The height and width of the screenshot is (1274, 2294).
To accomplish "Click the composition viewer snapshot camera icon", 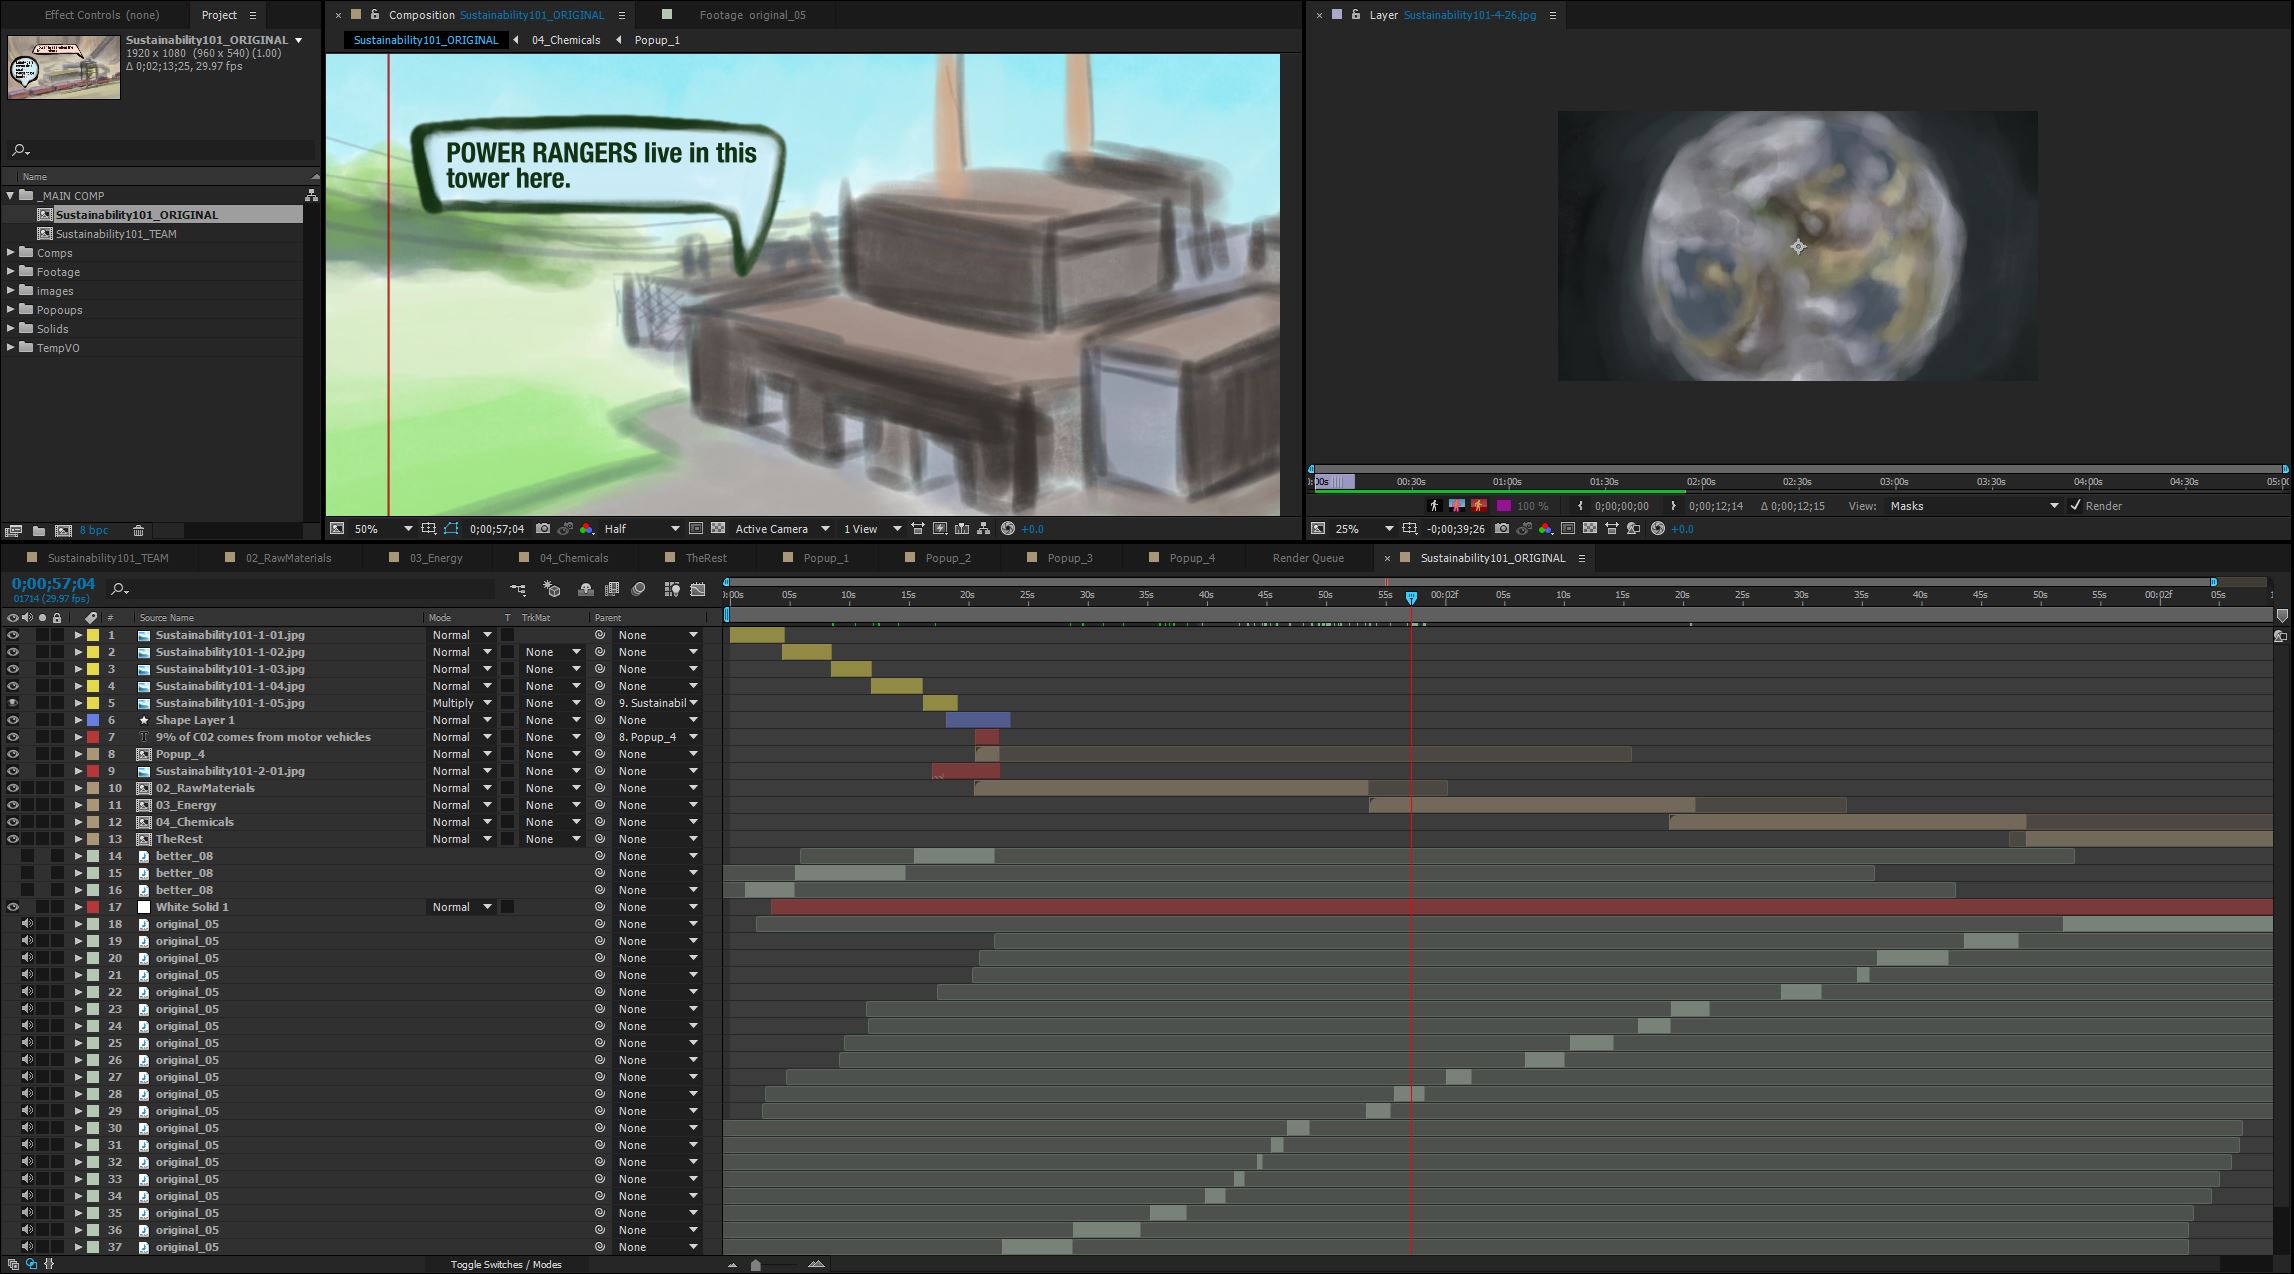I will [x=542, y=529].
